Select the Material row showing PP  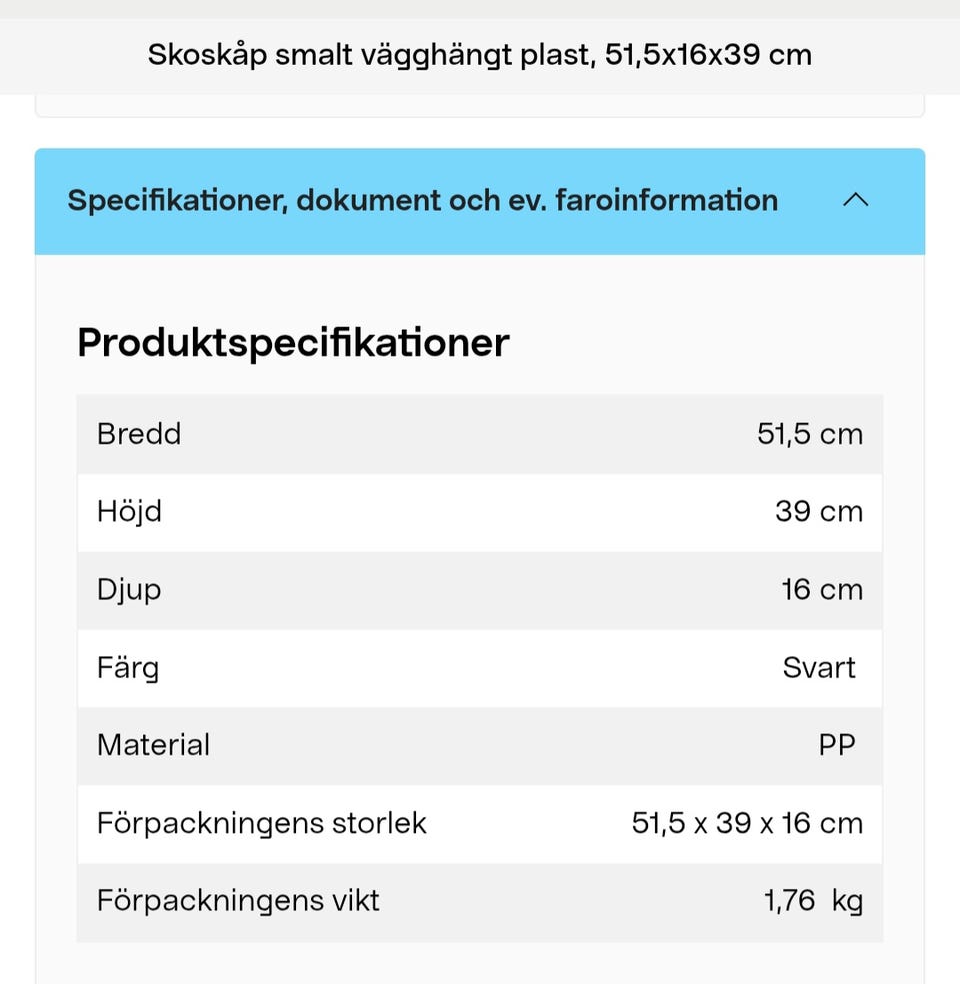click(x=480, y=746)
